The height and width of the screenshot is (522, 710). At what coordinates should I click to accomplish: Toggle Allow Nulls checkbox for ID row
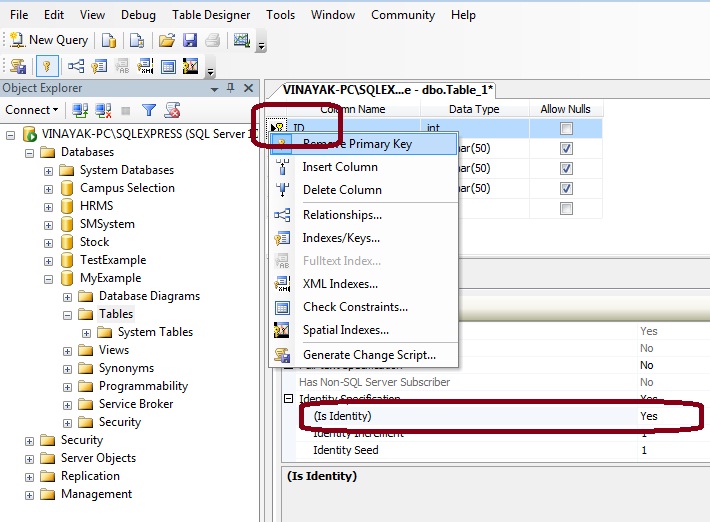click(566, 128)
